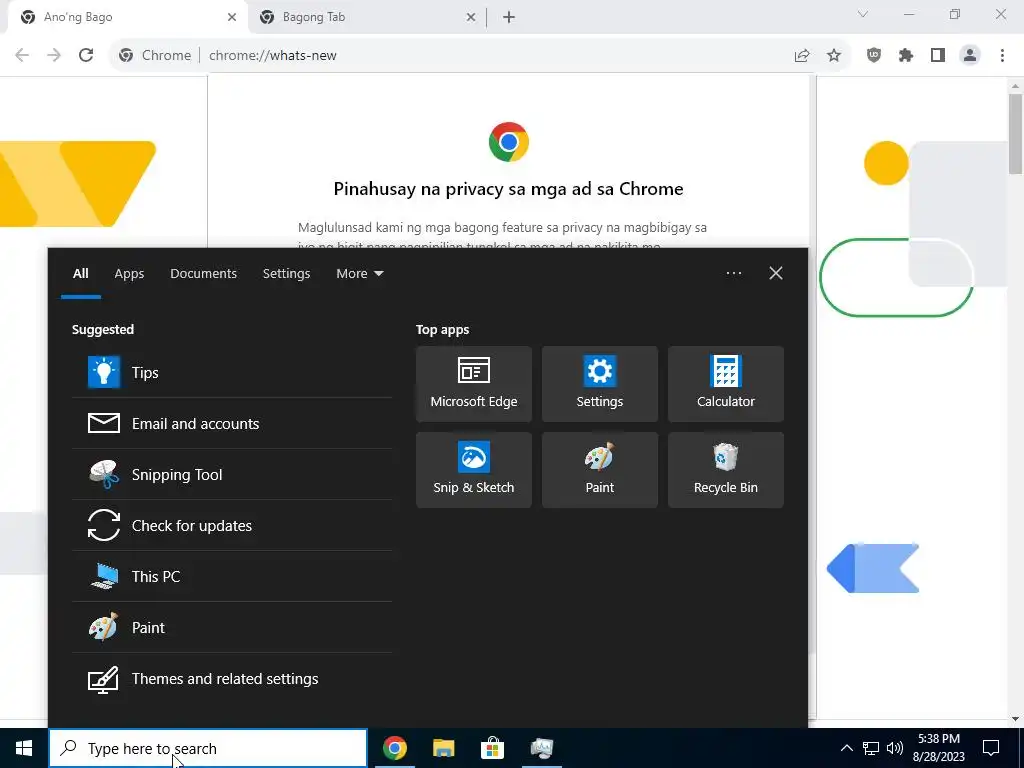
Task: Switch to Documents search filter
Action: (x=203, y=274)
